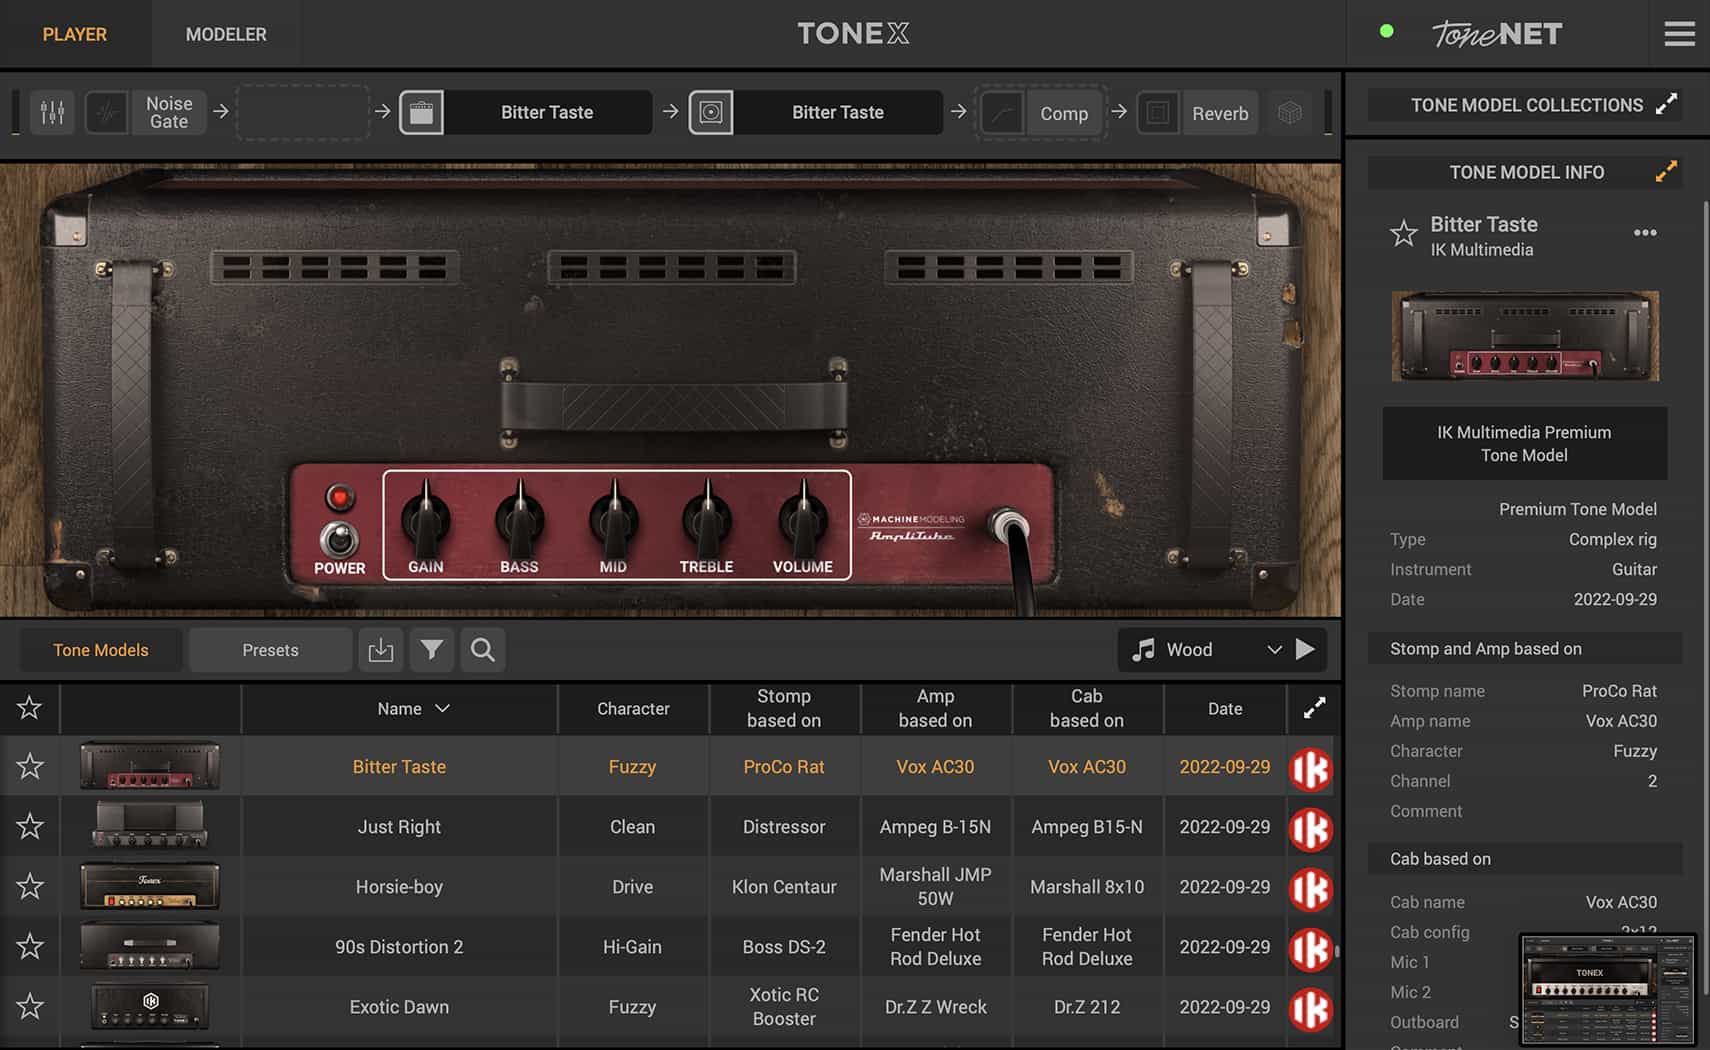Turn the GAIN knob on the amp
Screen dimensions: 1710x1050
pyautogui.click(x=427, y=521)
